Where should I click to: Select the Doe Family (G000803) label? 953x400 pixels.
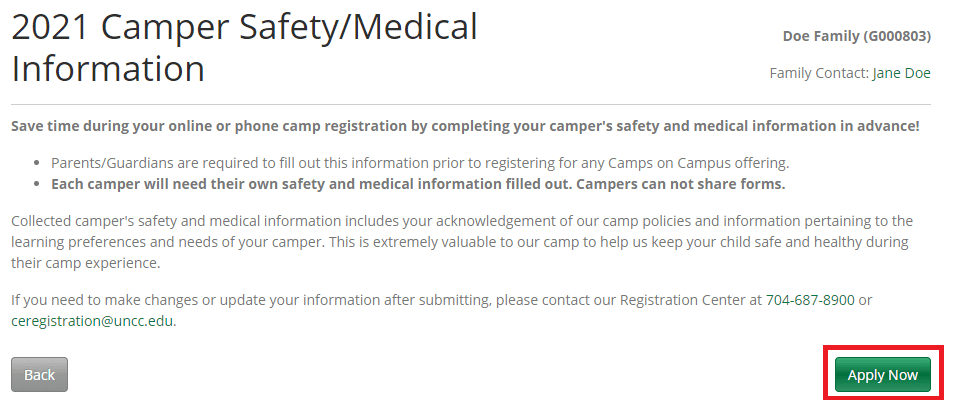click(x=856, y=36)
